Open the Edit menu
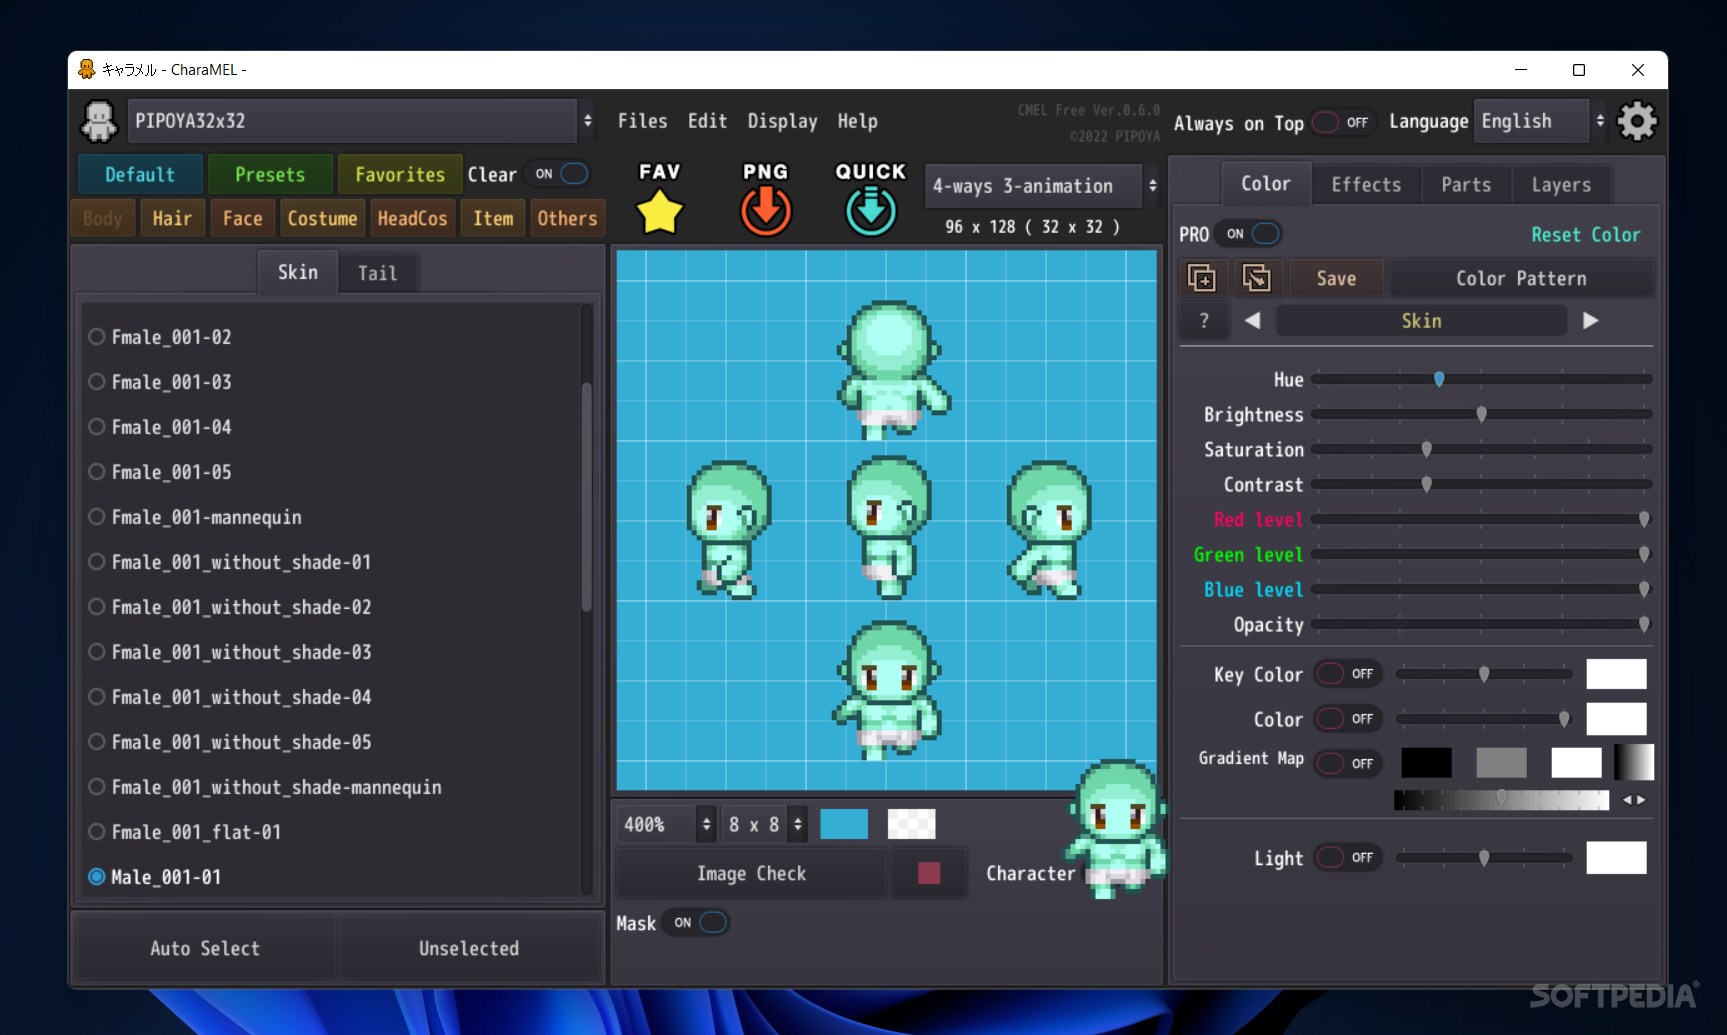 pyautogui.click(x=707, y=121)
